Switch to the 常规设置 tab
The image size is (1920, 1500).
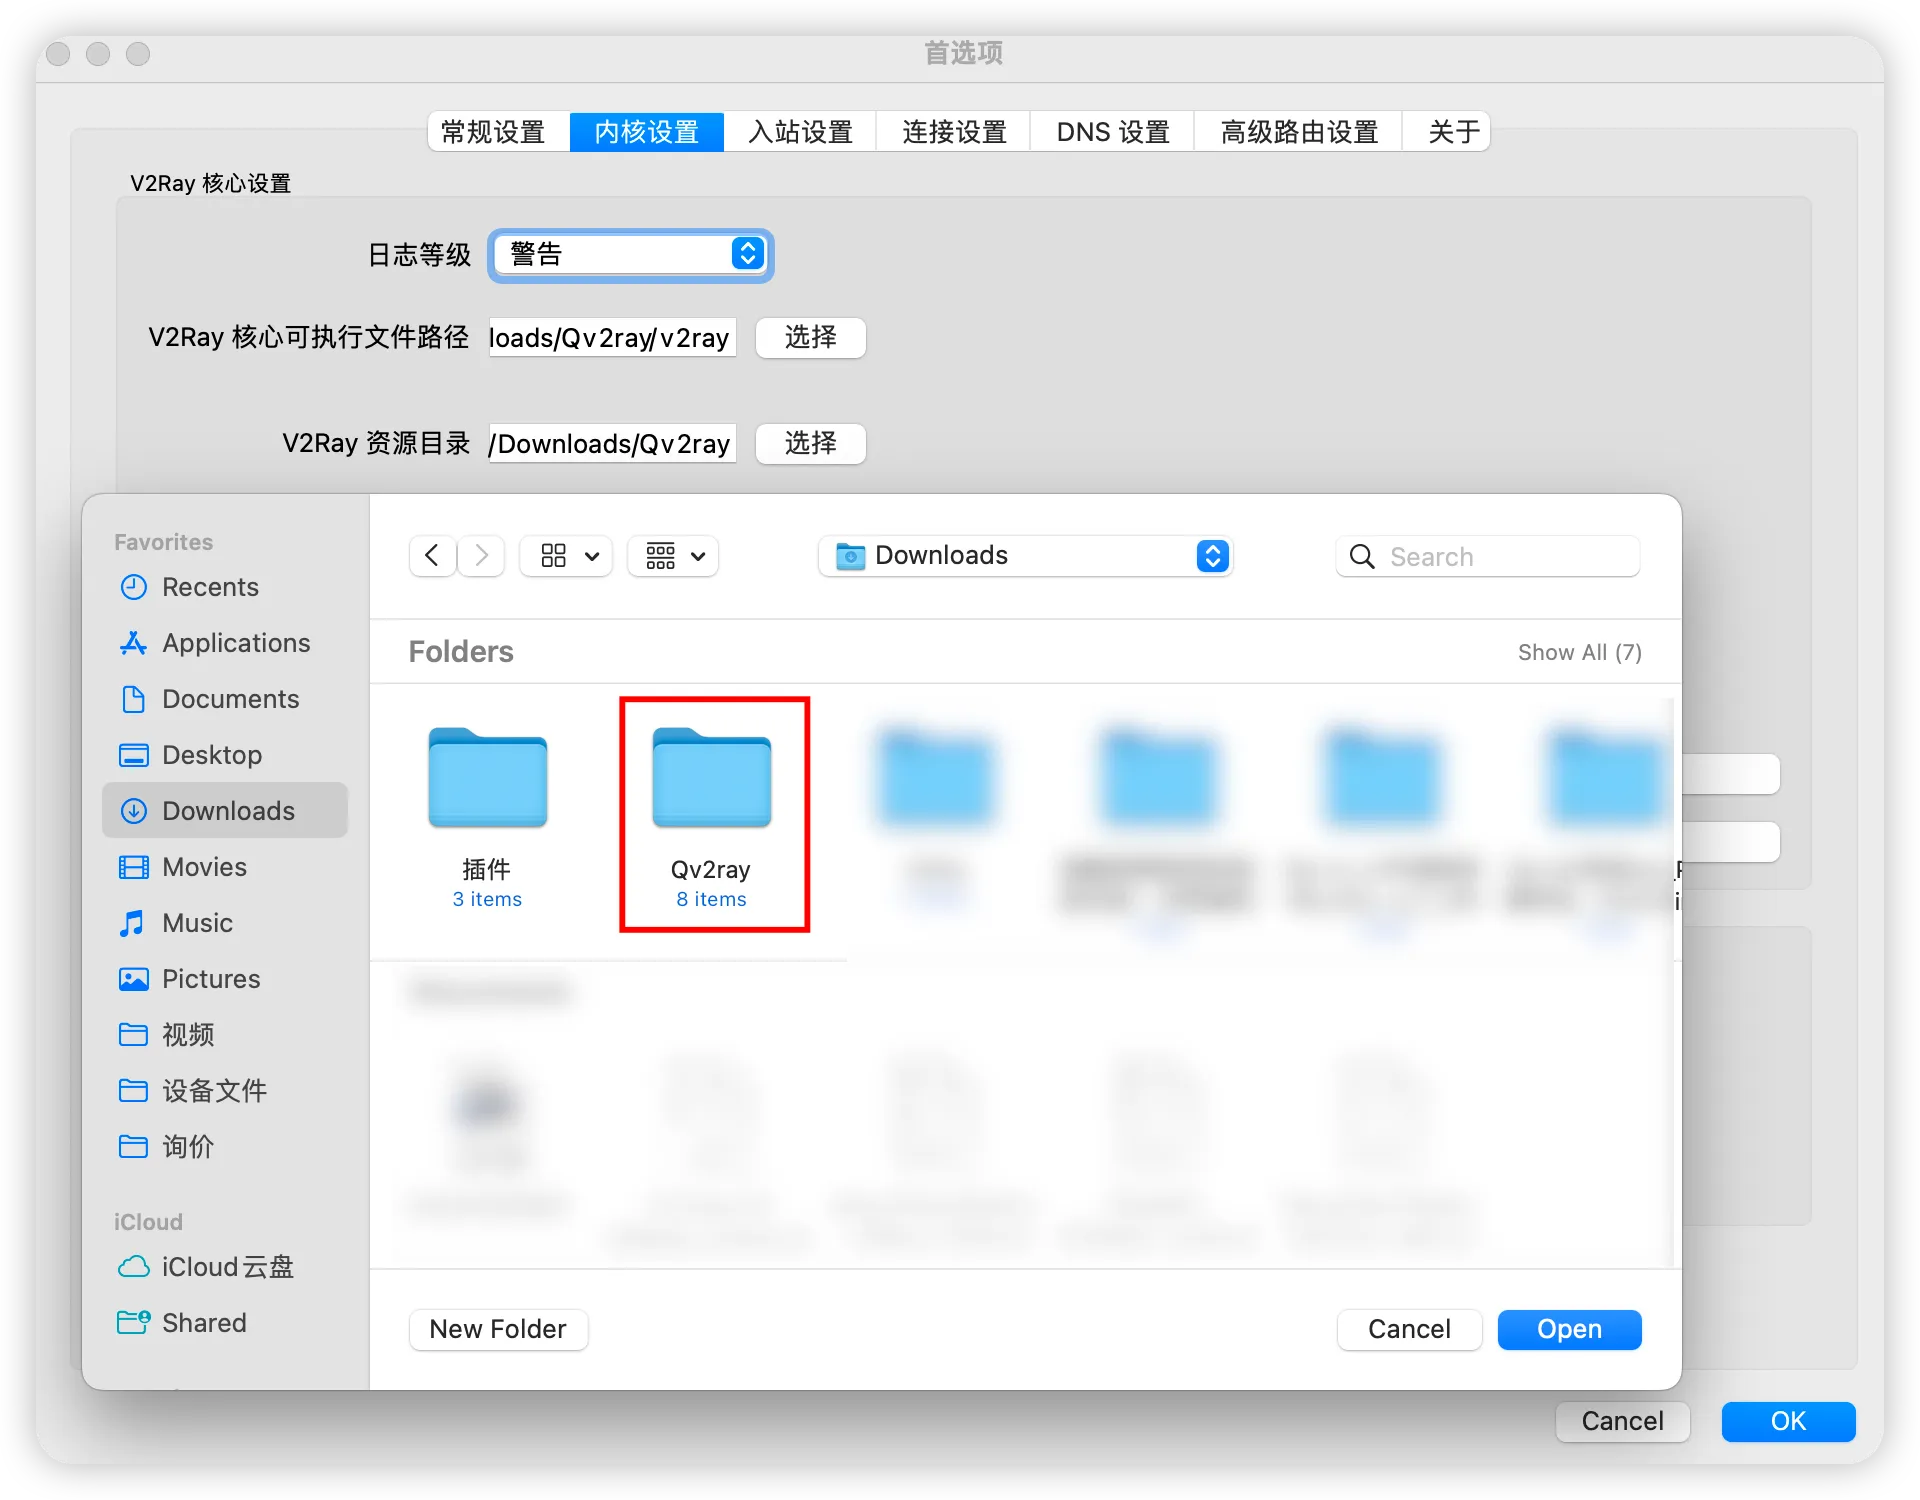(x=494, y=131)
